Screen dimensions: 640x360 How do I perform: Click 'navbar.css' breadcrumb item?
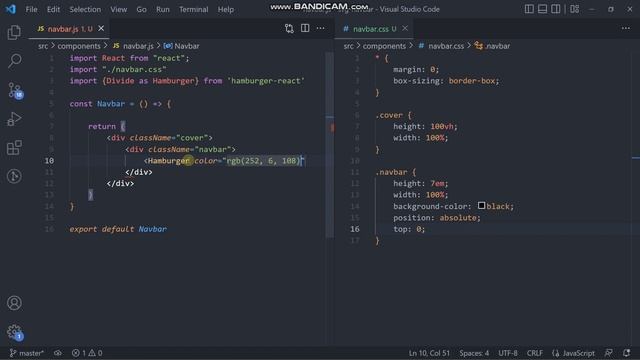(x=441, y=46)
